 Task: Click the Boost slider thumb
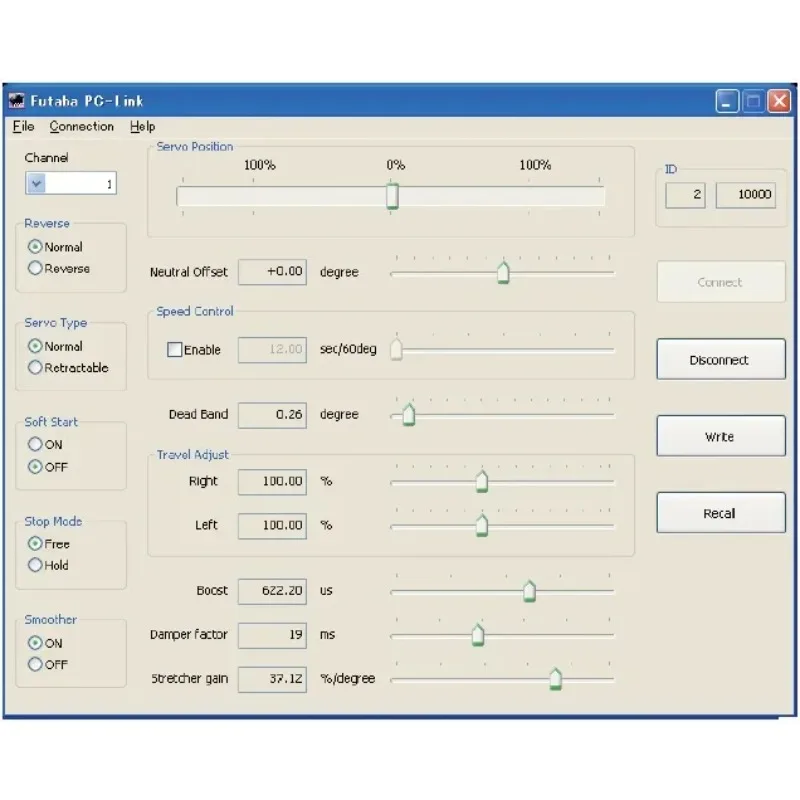530,591
